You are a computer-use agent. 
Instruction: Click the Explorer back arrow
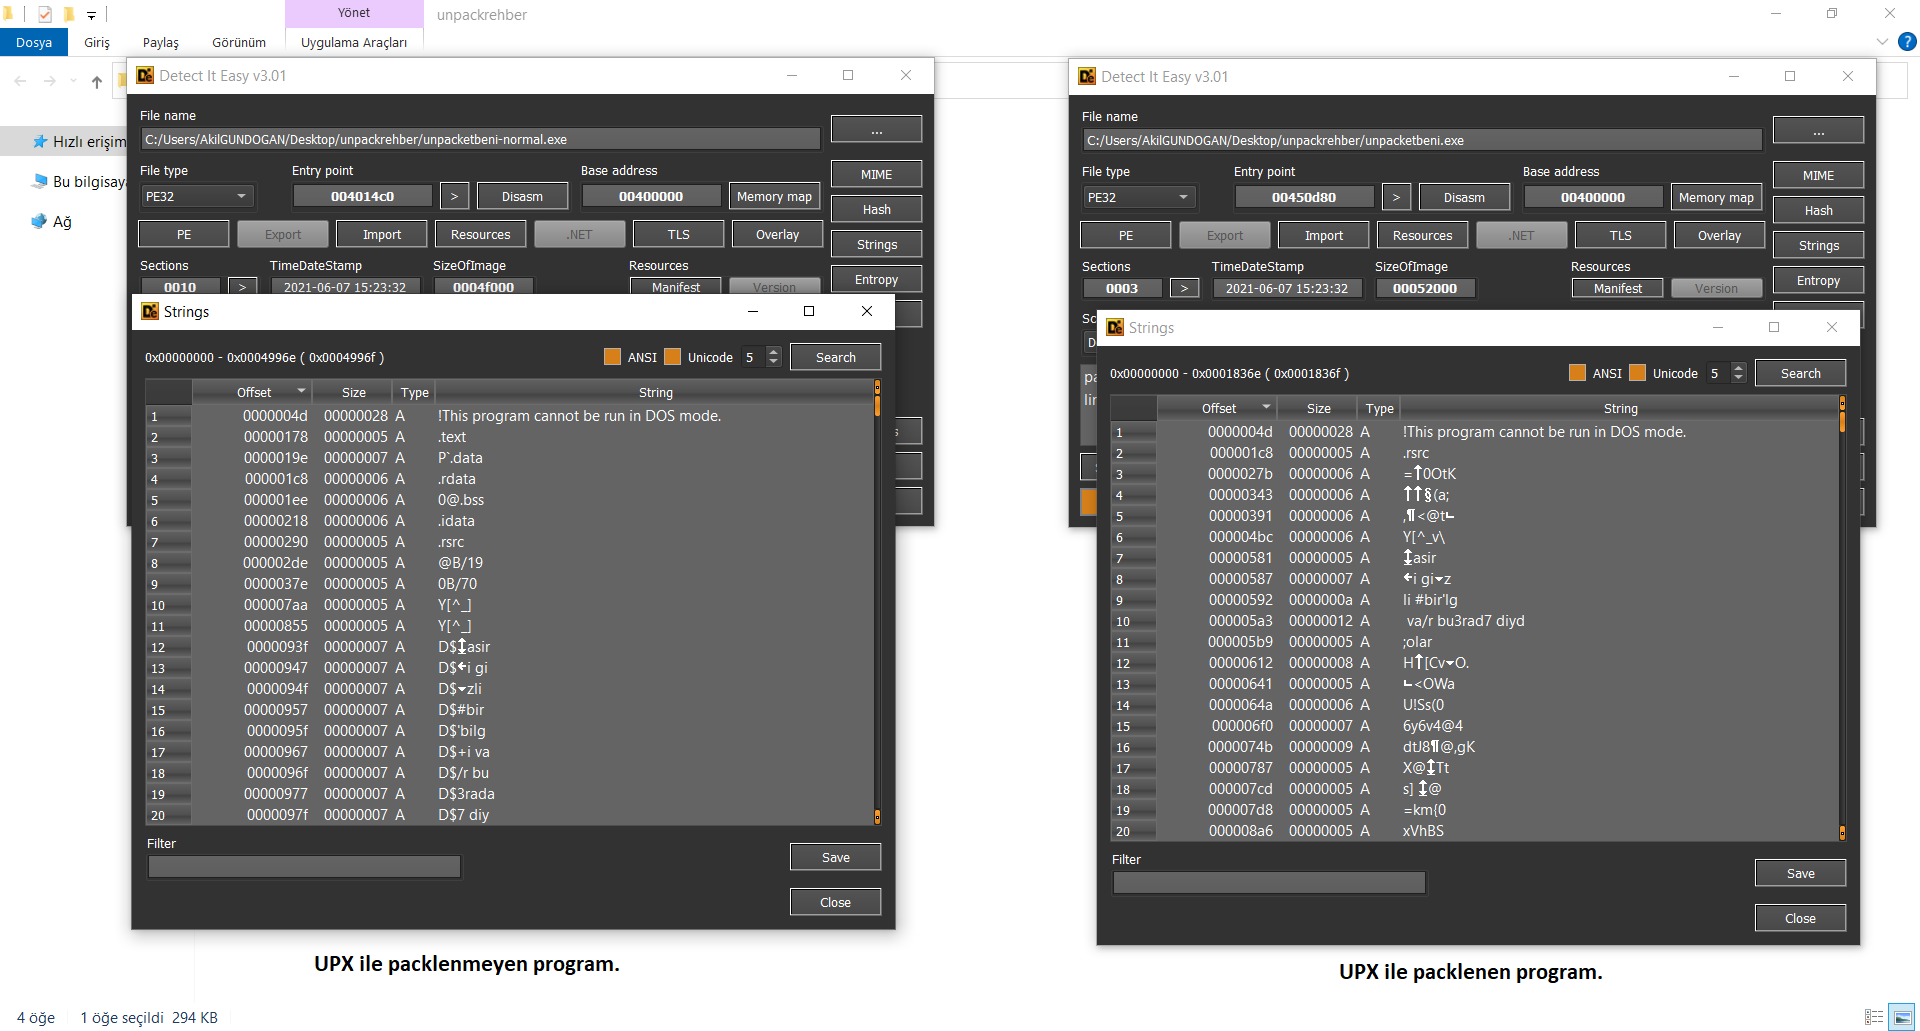(20, 81)
